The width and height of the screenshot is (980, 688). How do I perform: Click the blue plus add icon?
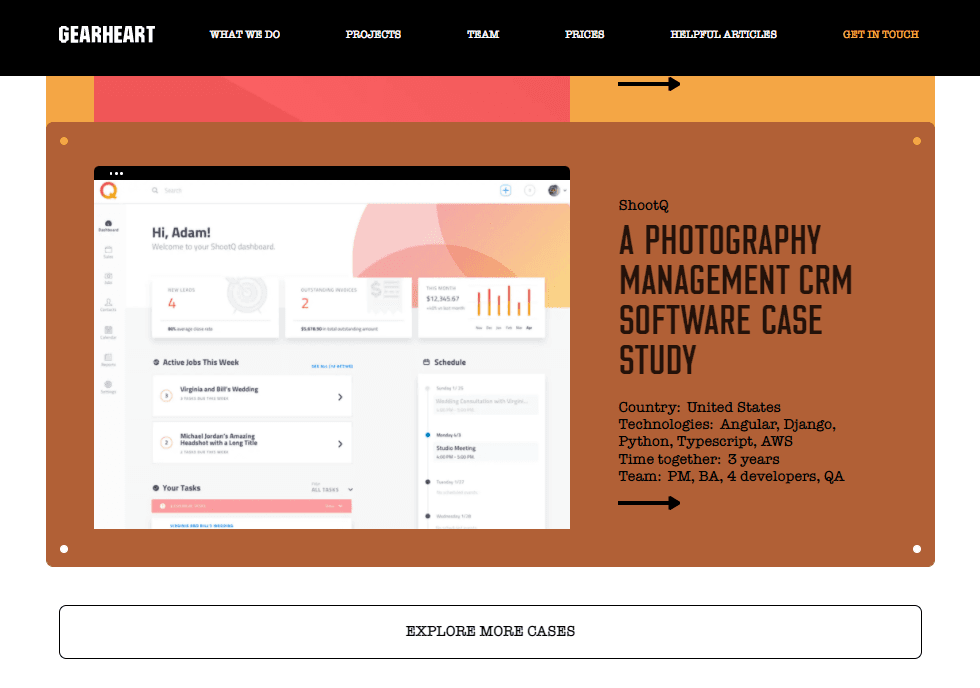coord(505,190)
